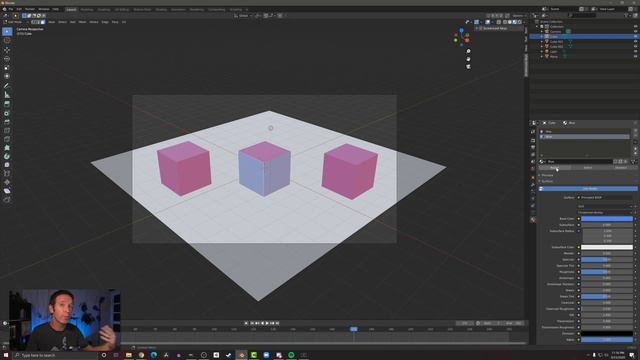Hide the Plane object in the outliner

pos(635,57)
